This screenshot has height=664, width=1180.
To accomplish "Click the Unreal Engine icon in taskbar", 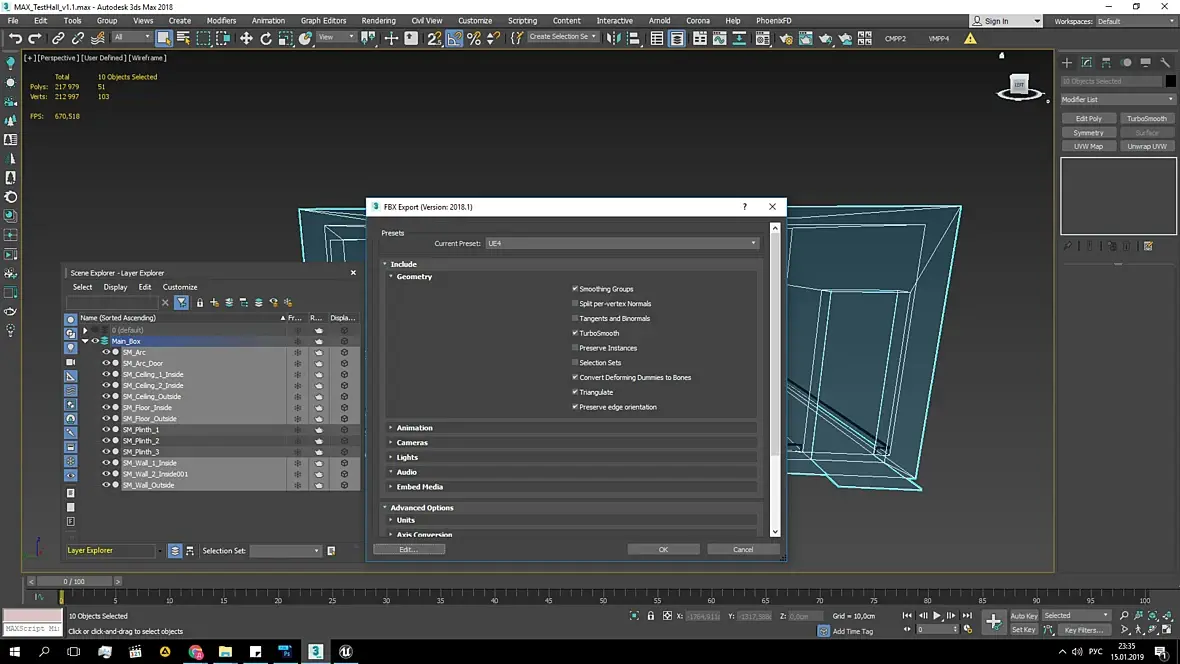I will click(x=345, y=652).
